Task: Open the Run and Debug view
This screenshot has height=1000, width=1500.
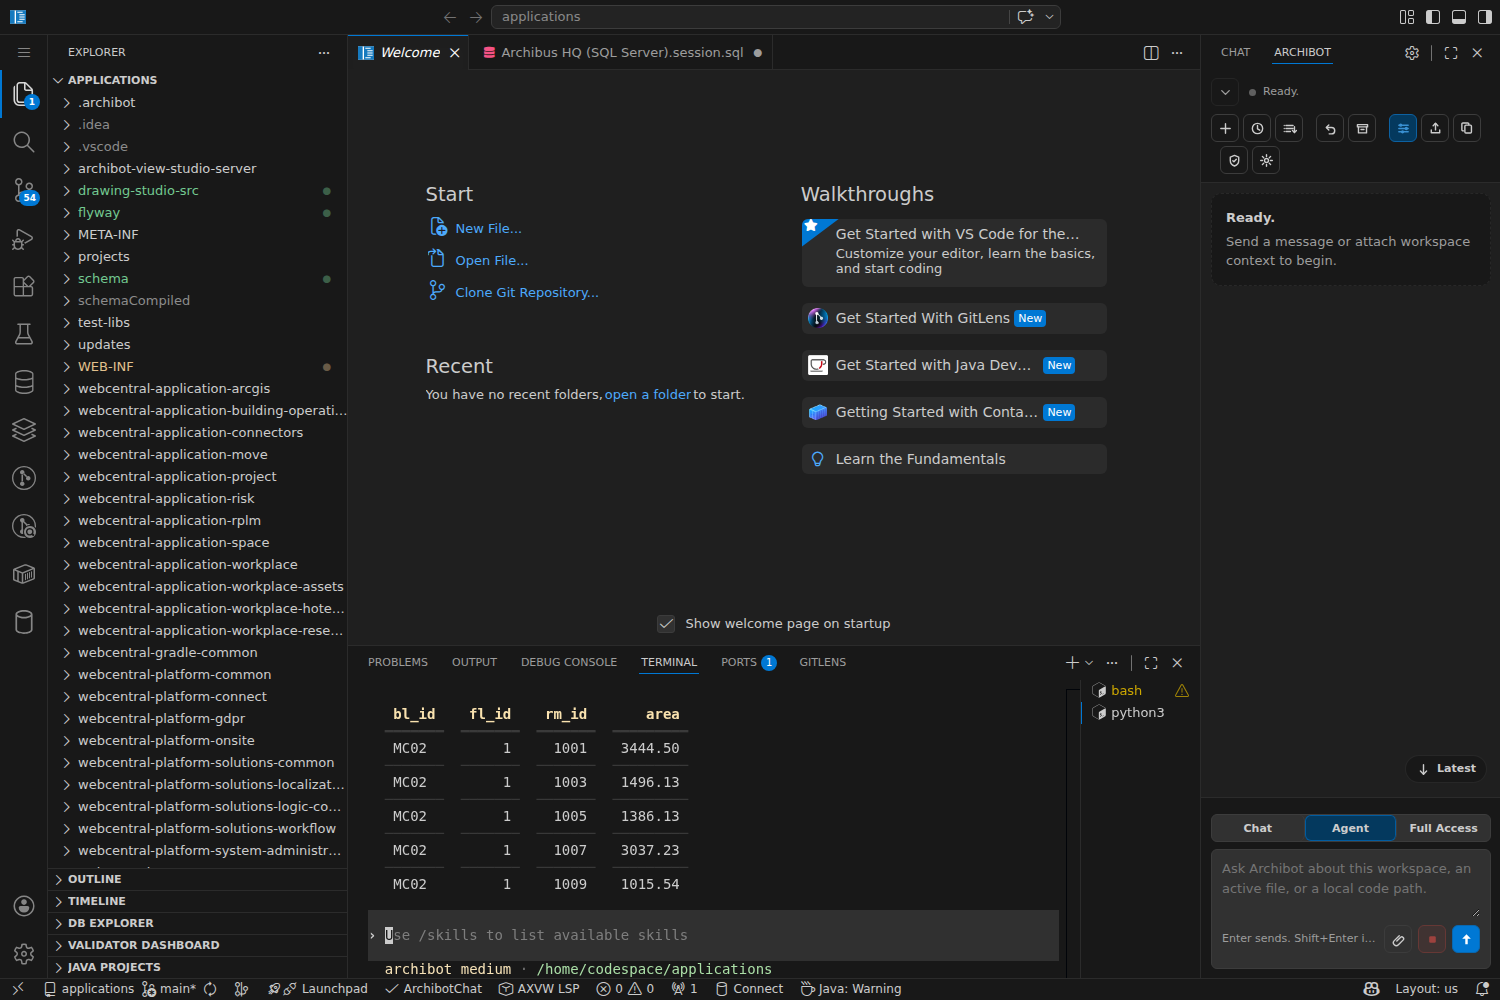Action: point(24,238)
